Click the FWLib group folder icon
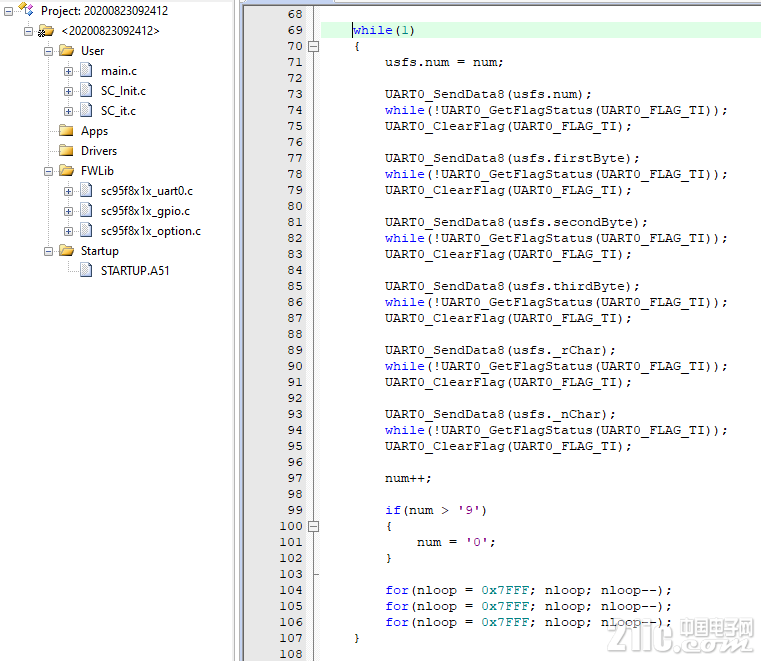 pos(66,170)
